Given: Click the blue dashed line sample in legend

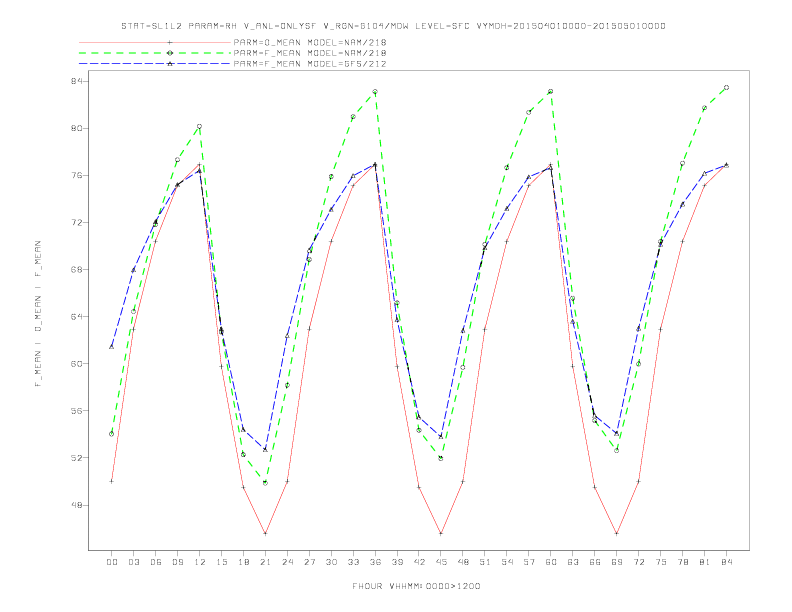Looking at the screenshot, I should pyautogui.click(x=155, y=64).
